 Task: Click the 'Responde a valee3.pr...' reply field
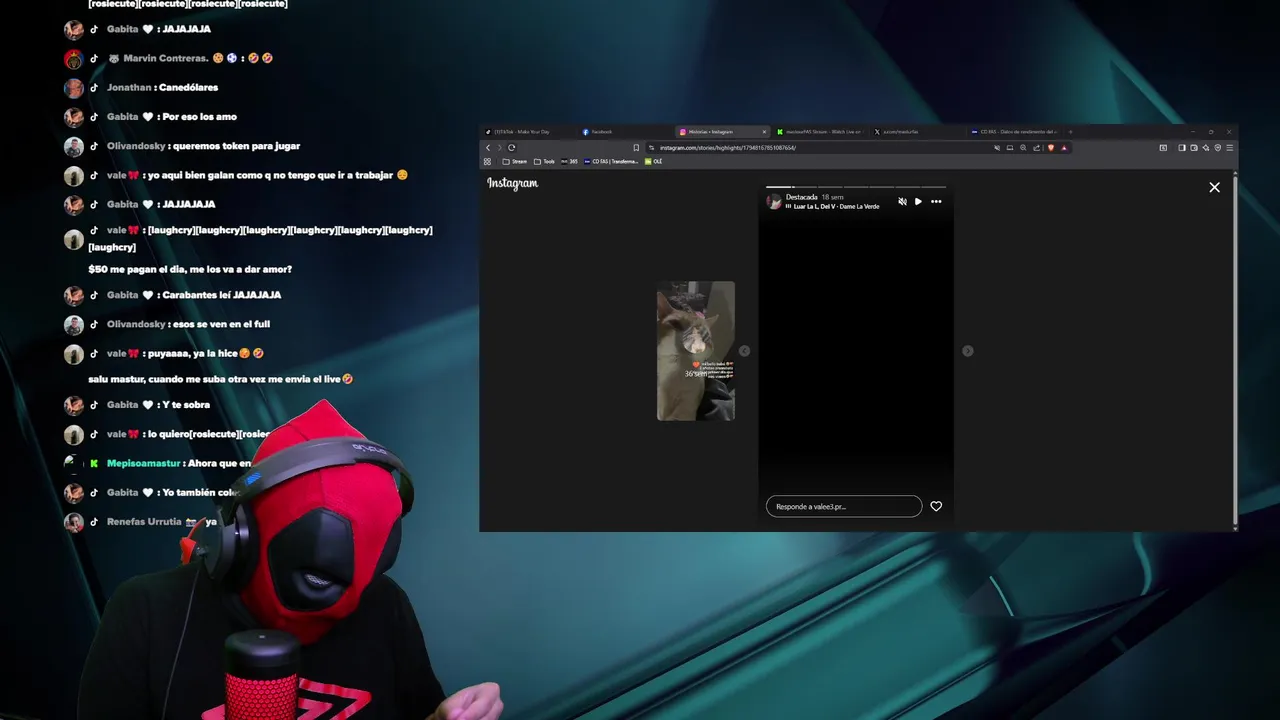tap(844, 506)
